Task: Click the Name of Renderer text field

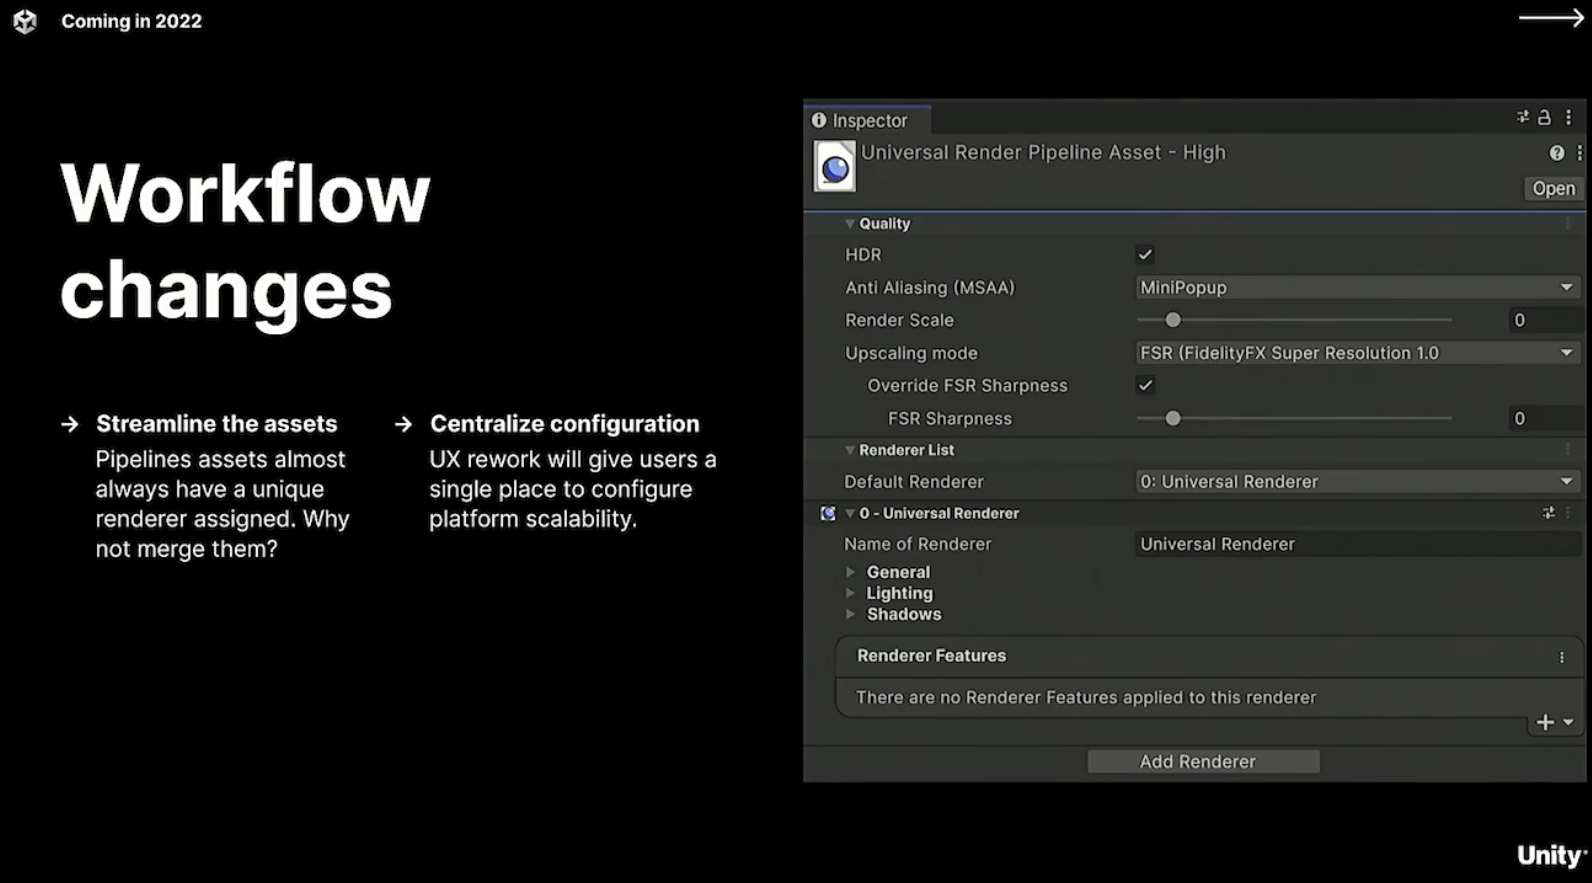Action: pyautogui.click(x=1357, y=544)
